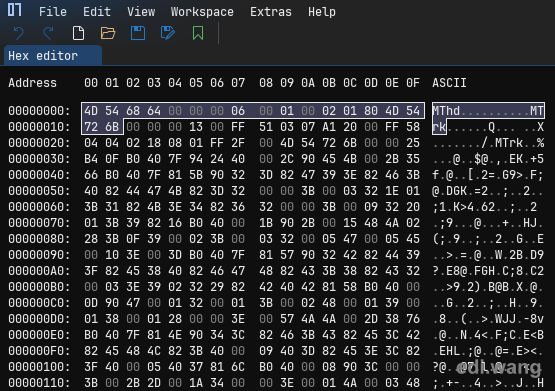Open a file using the folder icon
The image size is (555, 391).
(x=108, y=33)
